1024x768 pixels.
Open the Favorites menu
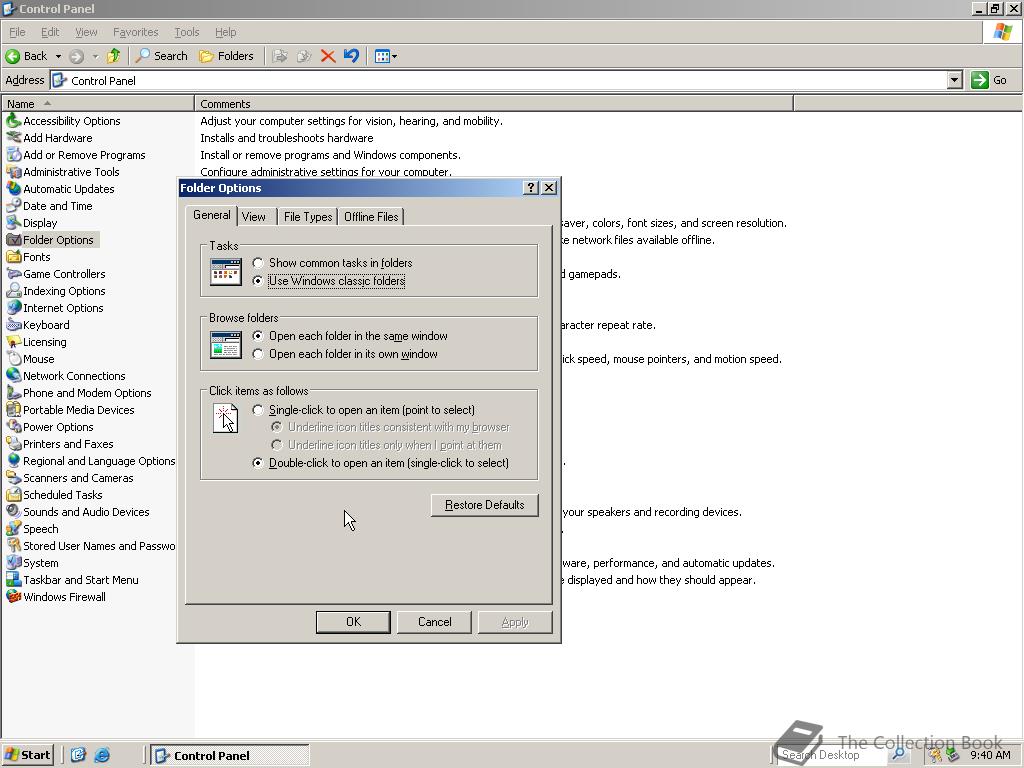[135, 32]
